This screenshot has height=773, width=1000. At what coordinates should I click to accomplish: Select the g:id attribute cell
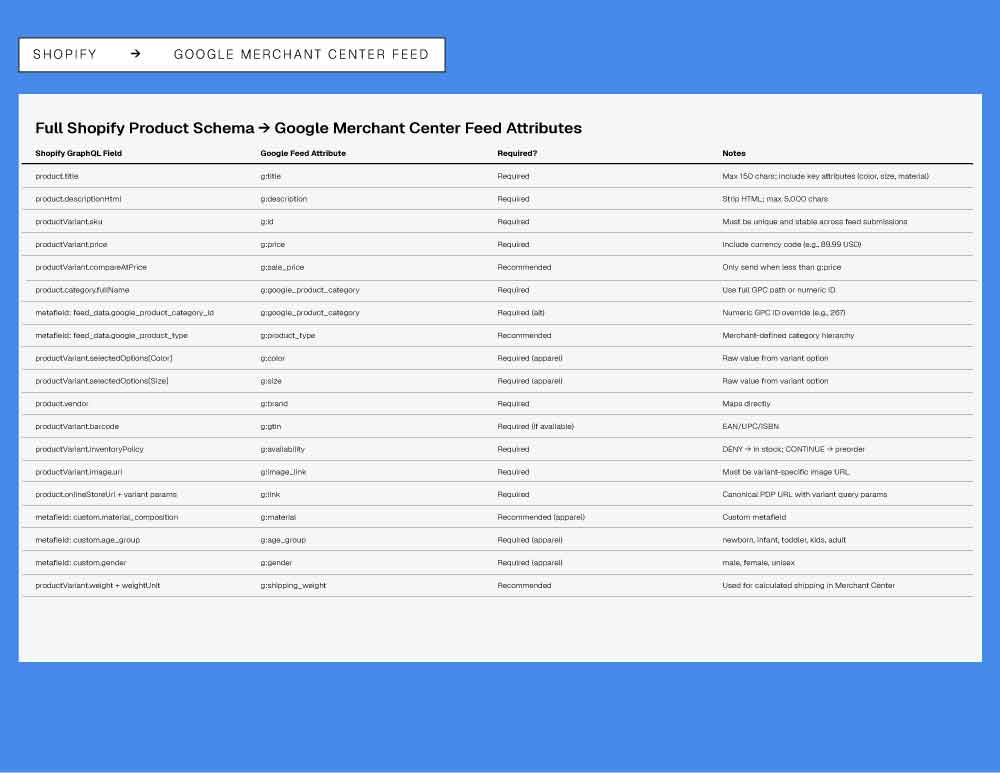tap(267, 222)
